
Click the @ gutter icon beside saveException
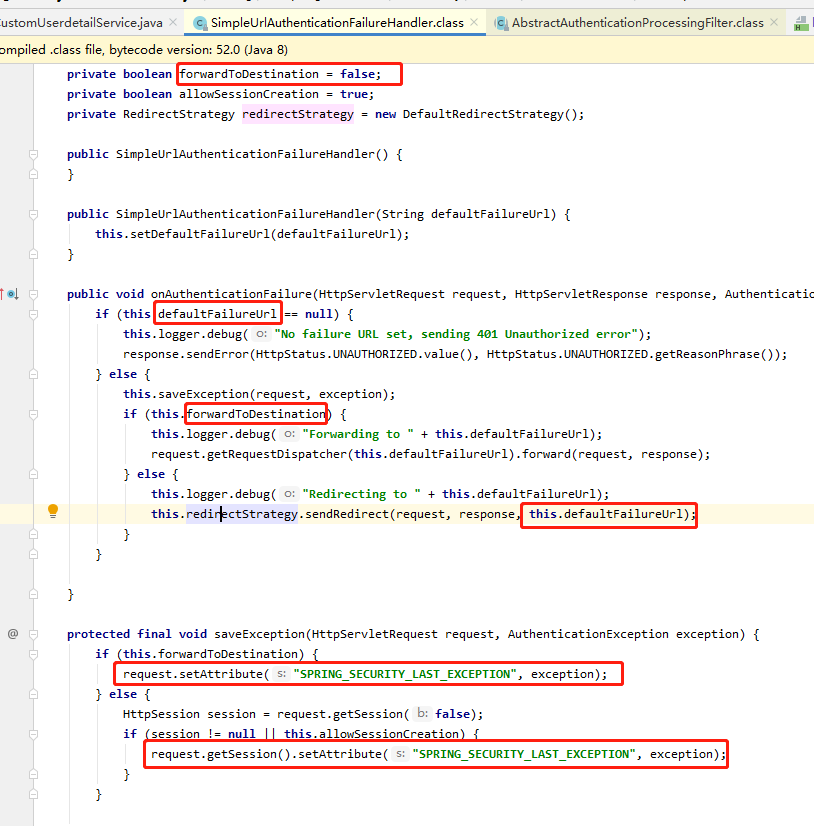pyautogui.click(x=13, y=634)
